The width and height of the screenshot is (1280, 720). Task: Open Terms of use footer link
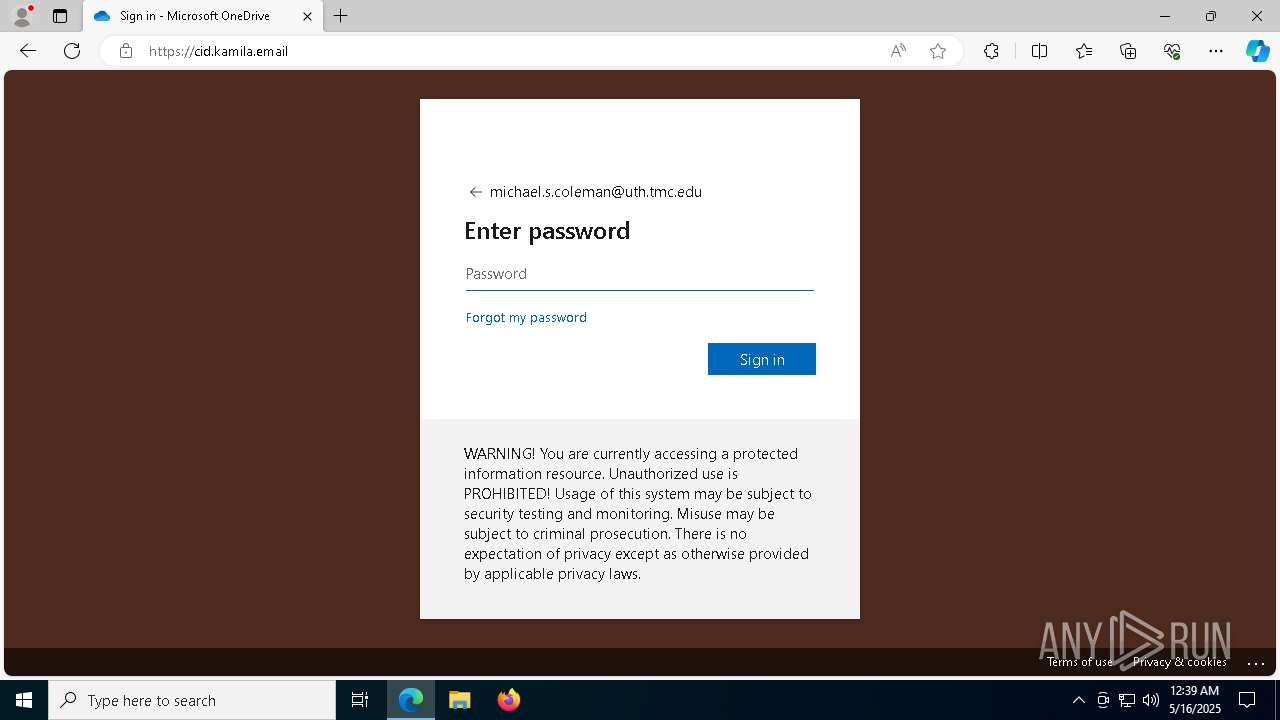coord(1080,662)
